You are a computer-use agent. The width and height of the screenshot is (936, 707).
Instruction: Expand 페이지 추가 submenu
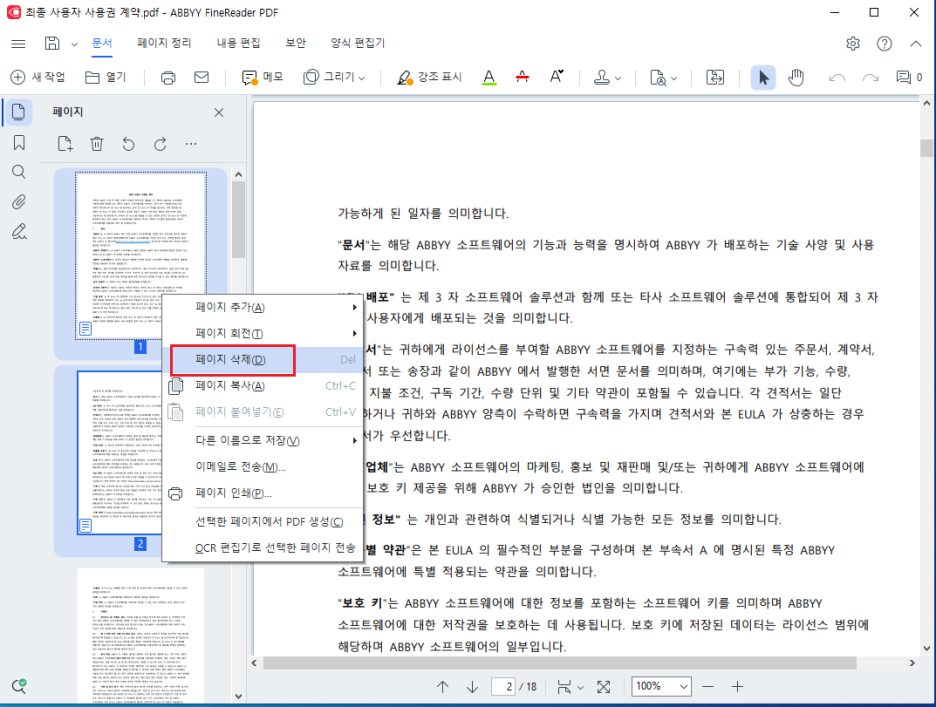click(x=263, y=307)
